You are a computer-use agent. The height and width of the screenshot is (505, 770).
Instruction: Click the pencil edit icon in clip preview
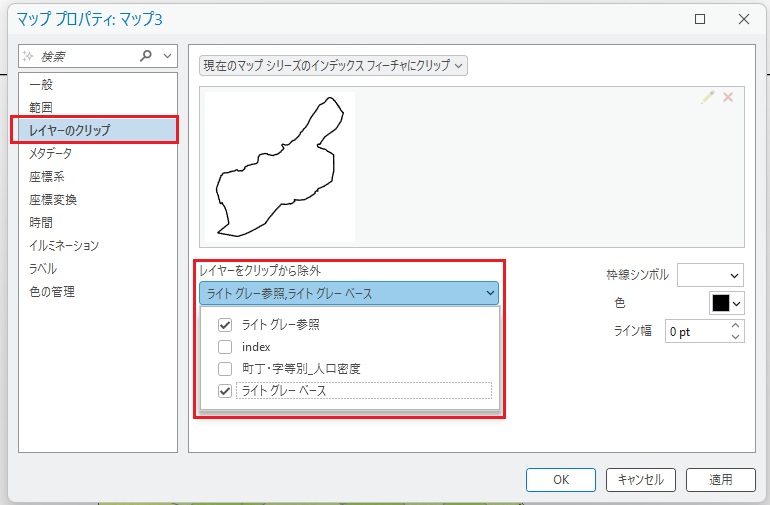click(x=708, y=97)
